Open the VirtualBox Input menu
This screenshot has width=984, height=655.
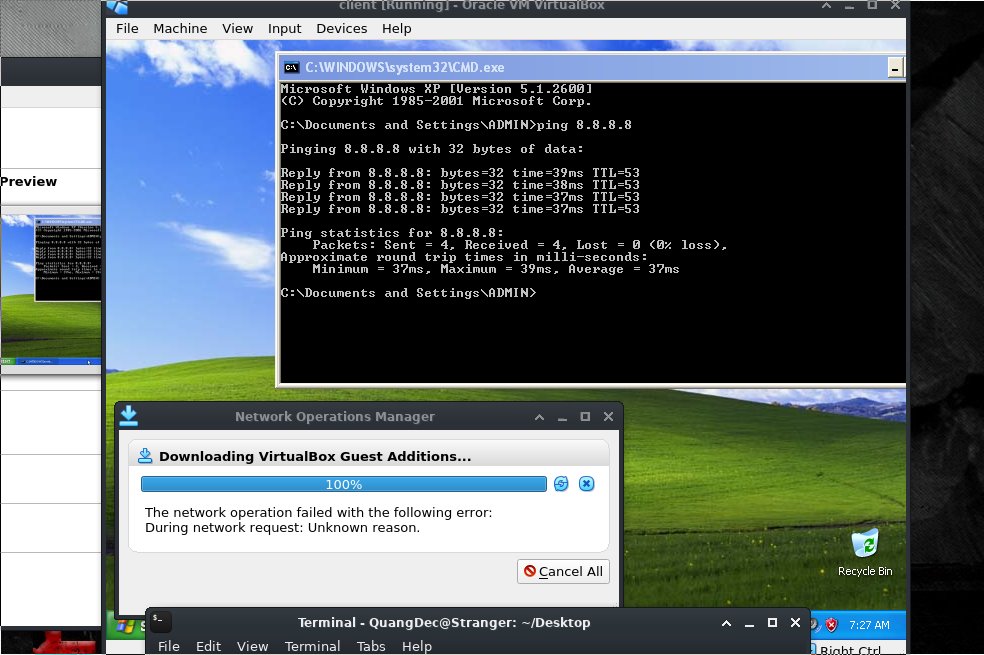[284, 29]
